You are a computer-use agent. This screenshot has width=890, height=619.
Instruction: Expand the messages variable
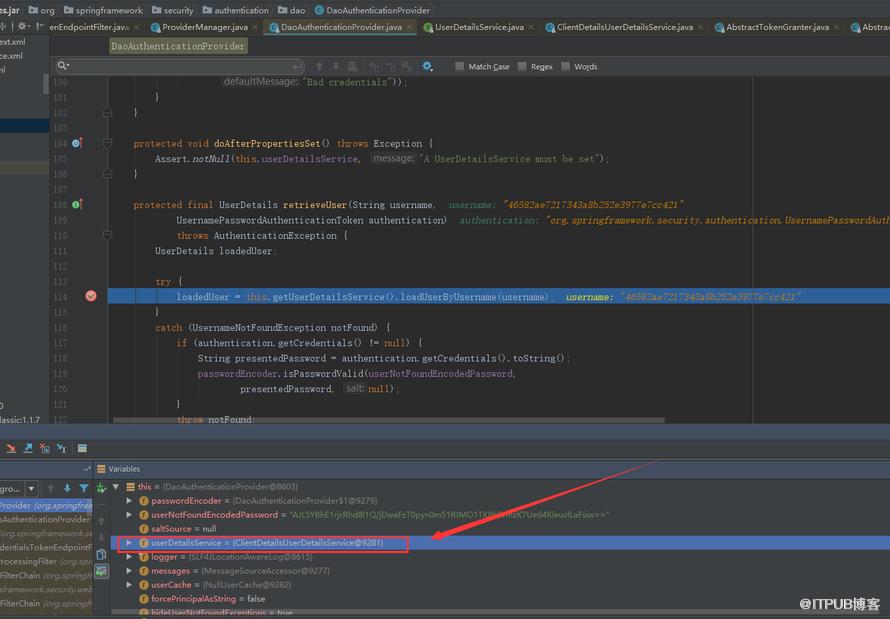[129, 571]
